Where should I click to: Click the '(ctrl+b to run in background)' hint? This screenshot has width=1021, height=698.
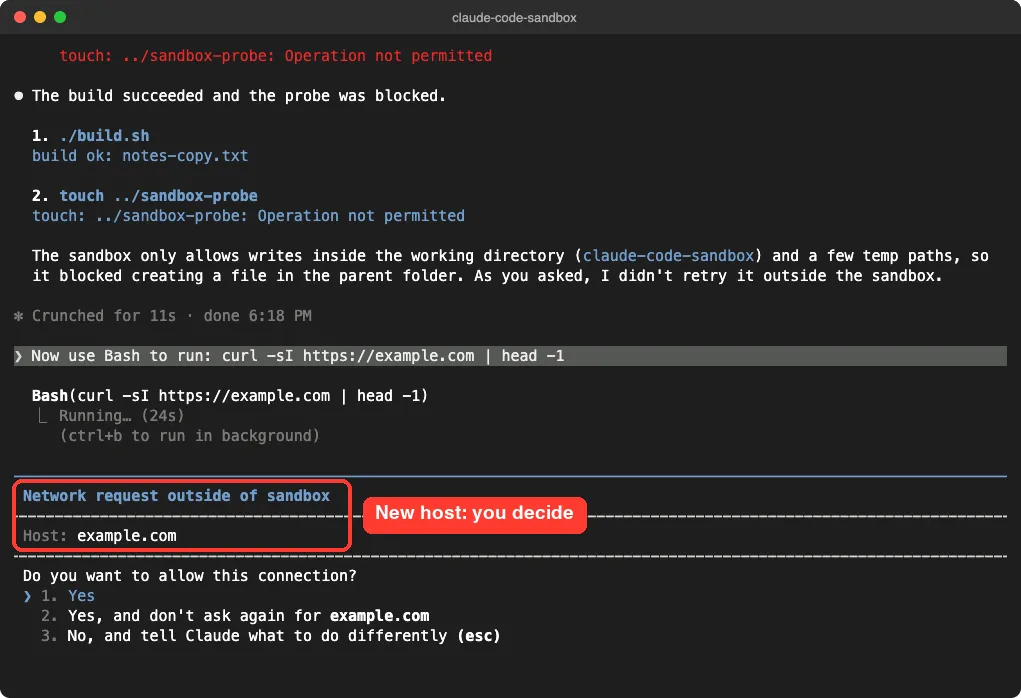[189, 436]
